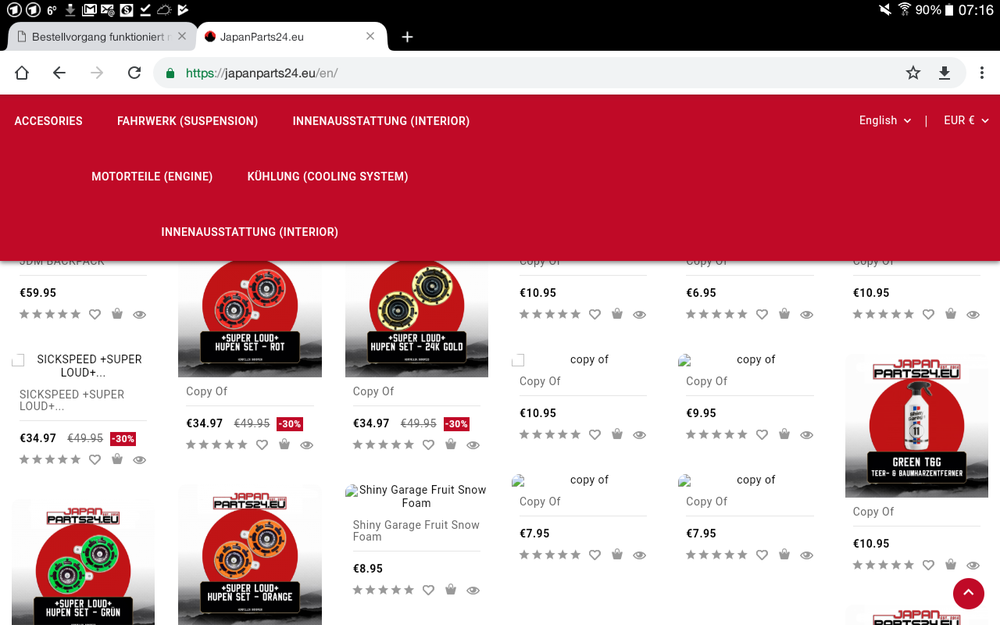The width and height of the screenshot is (1000, 625).
Task: Tap the 07:16 clock
Action: [976, 10]
